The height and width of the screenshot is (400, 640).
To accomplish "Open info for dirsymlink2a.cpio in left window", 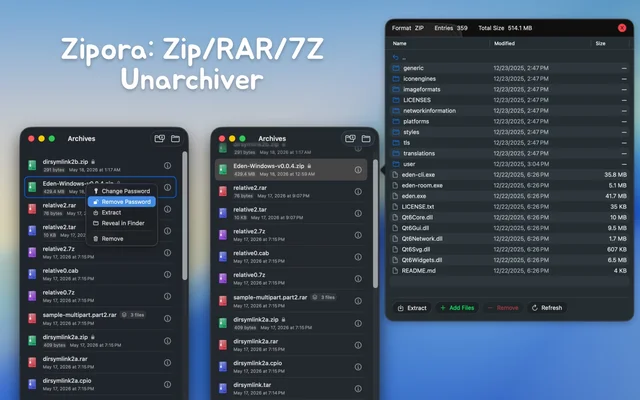I will pyautogui.click(x=167, y=384).
